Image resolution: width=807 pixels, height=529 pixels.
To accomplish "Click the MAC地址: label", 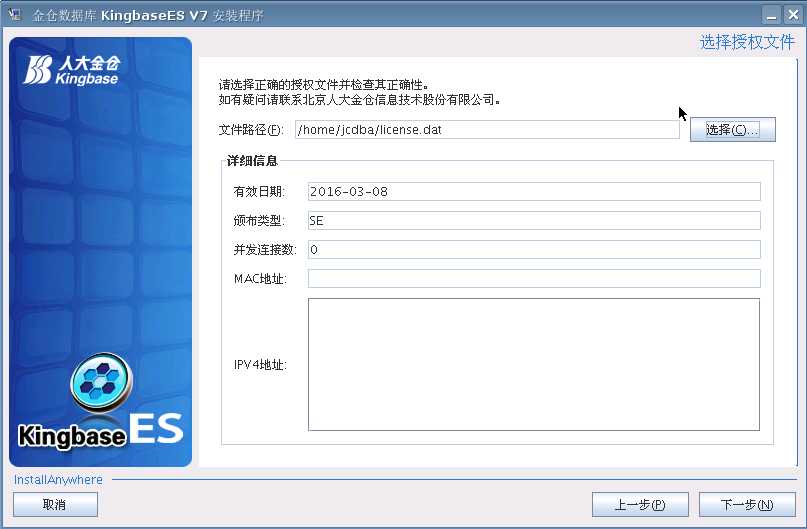I will click(x=260, y=279).
